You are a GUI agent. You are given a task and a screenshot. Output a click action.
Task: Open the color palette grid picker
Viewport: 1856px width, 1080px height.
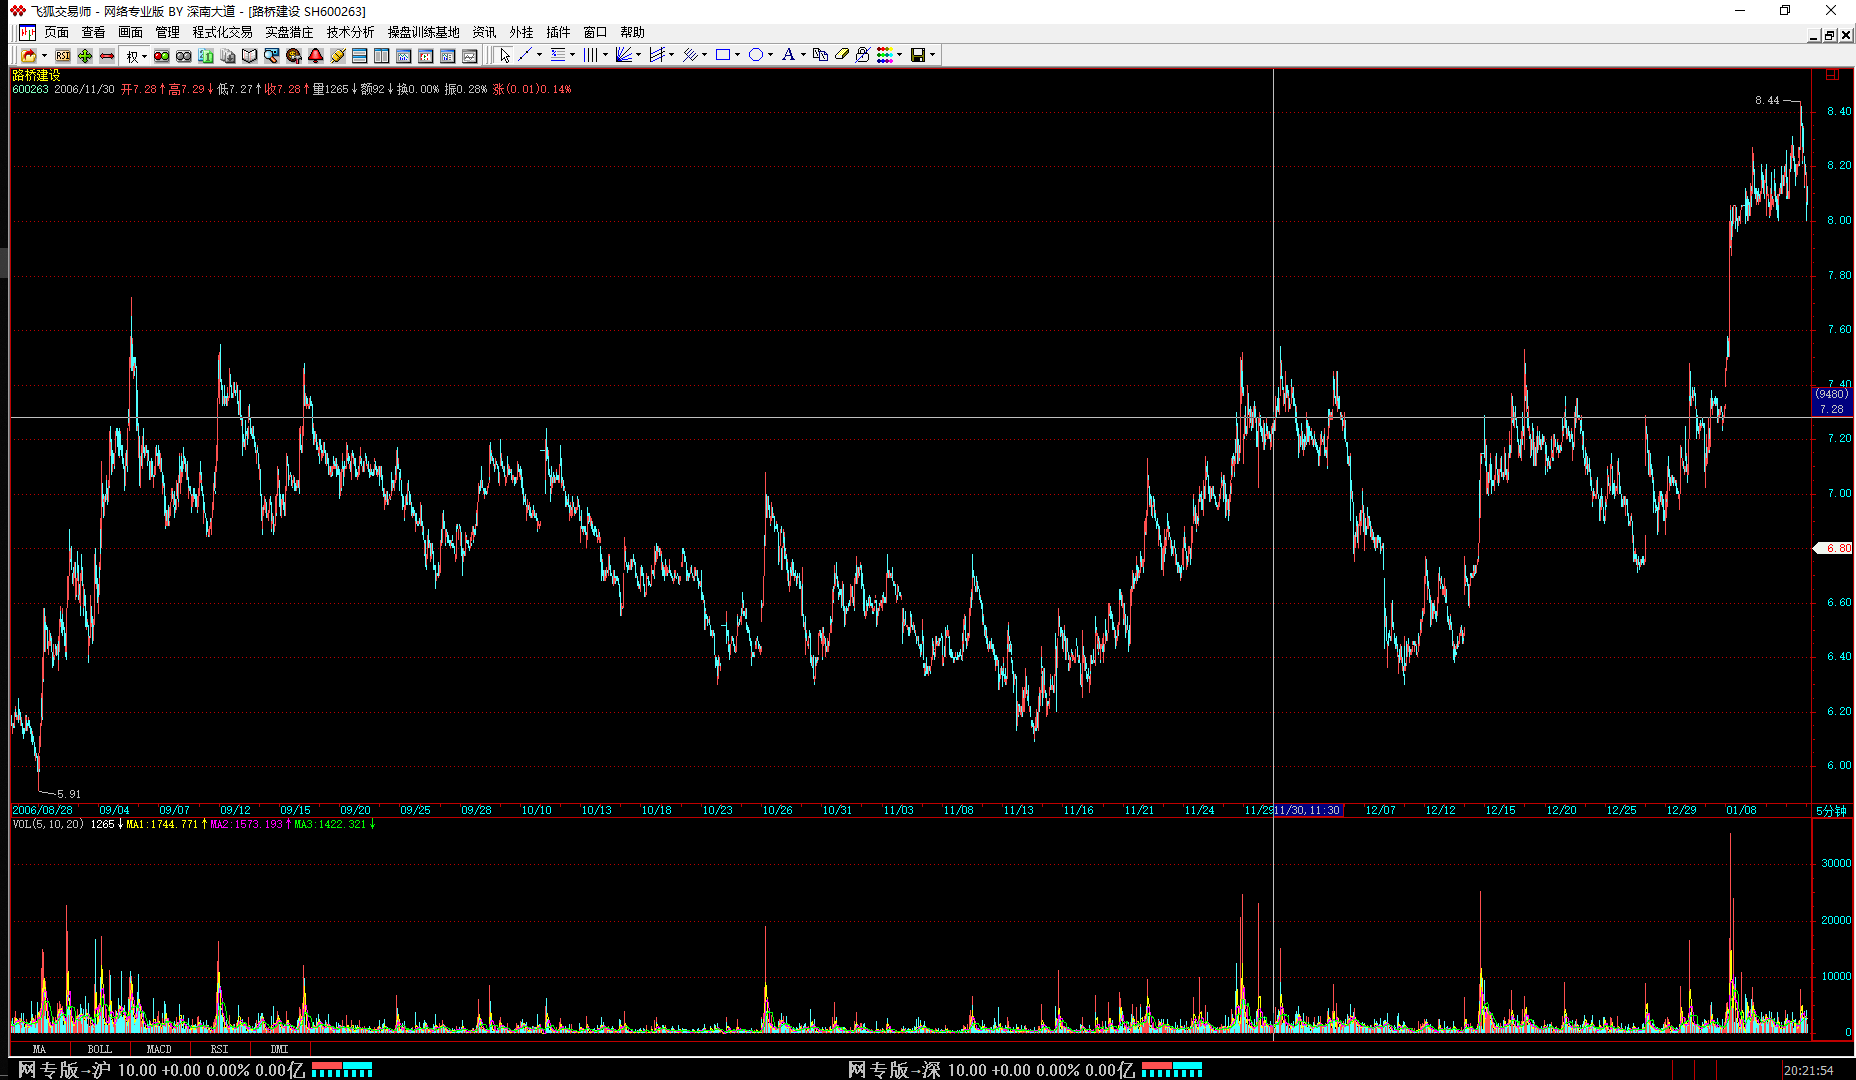point(885,55)
